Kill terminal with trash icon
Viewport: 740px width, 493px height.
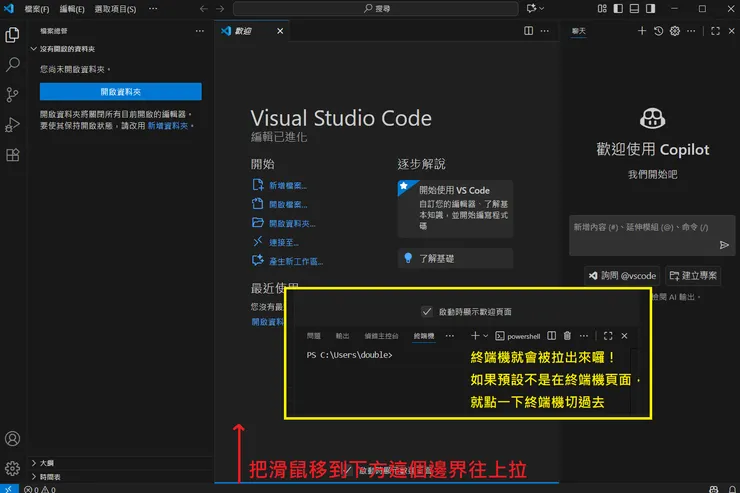[x=567, y=336]
